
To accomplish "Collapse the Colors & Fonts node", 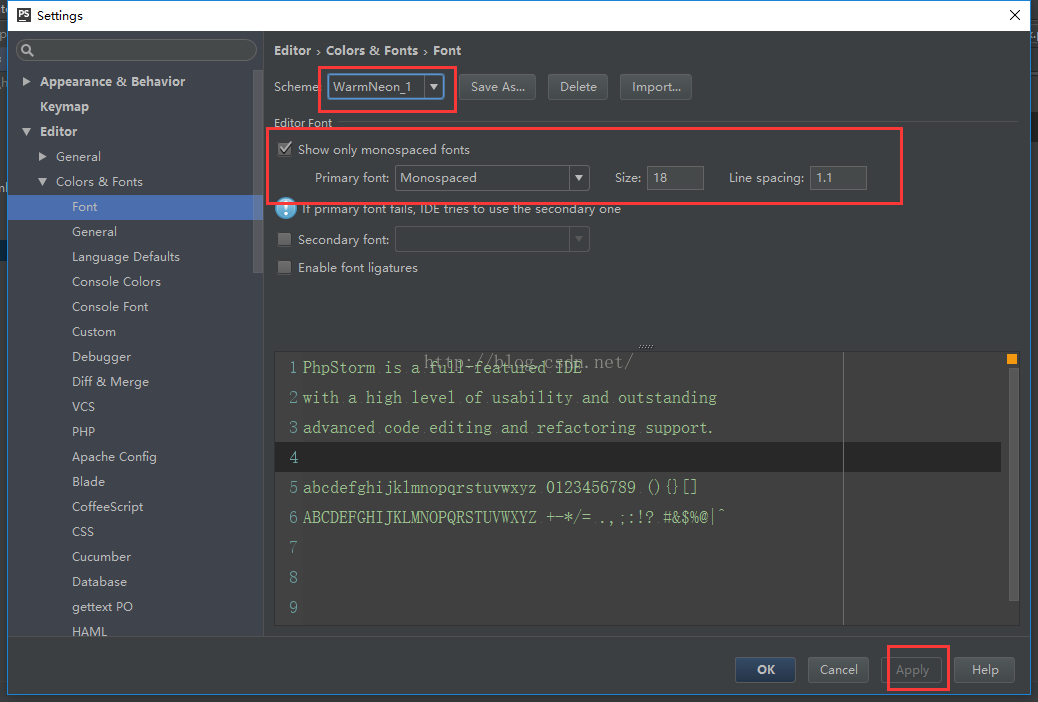I will pyautogui.click(x=43, y=181).
